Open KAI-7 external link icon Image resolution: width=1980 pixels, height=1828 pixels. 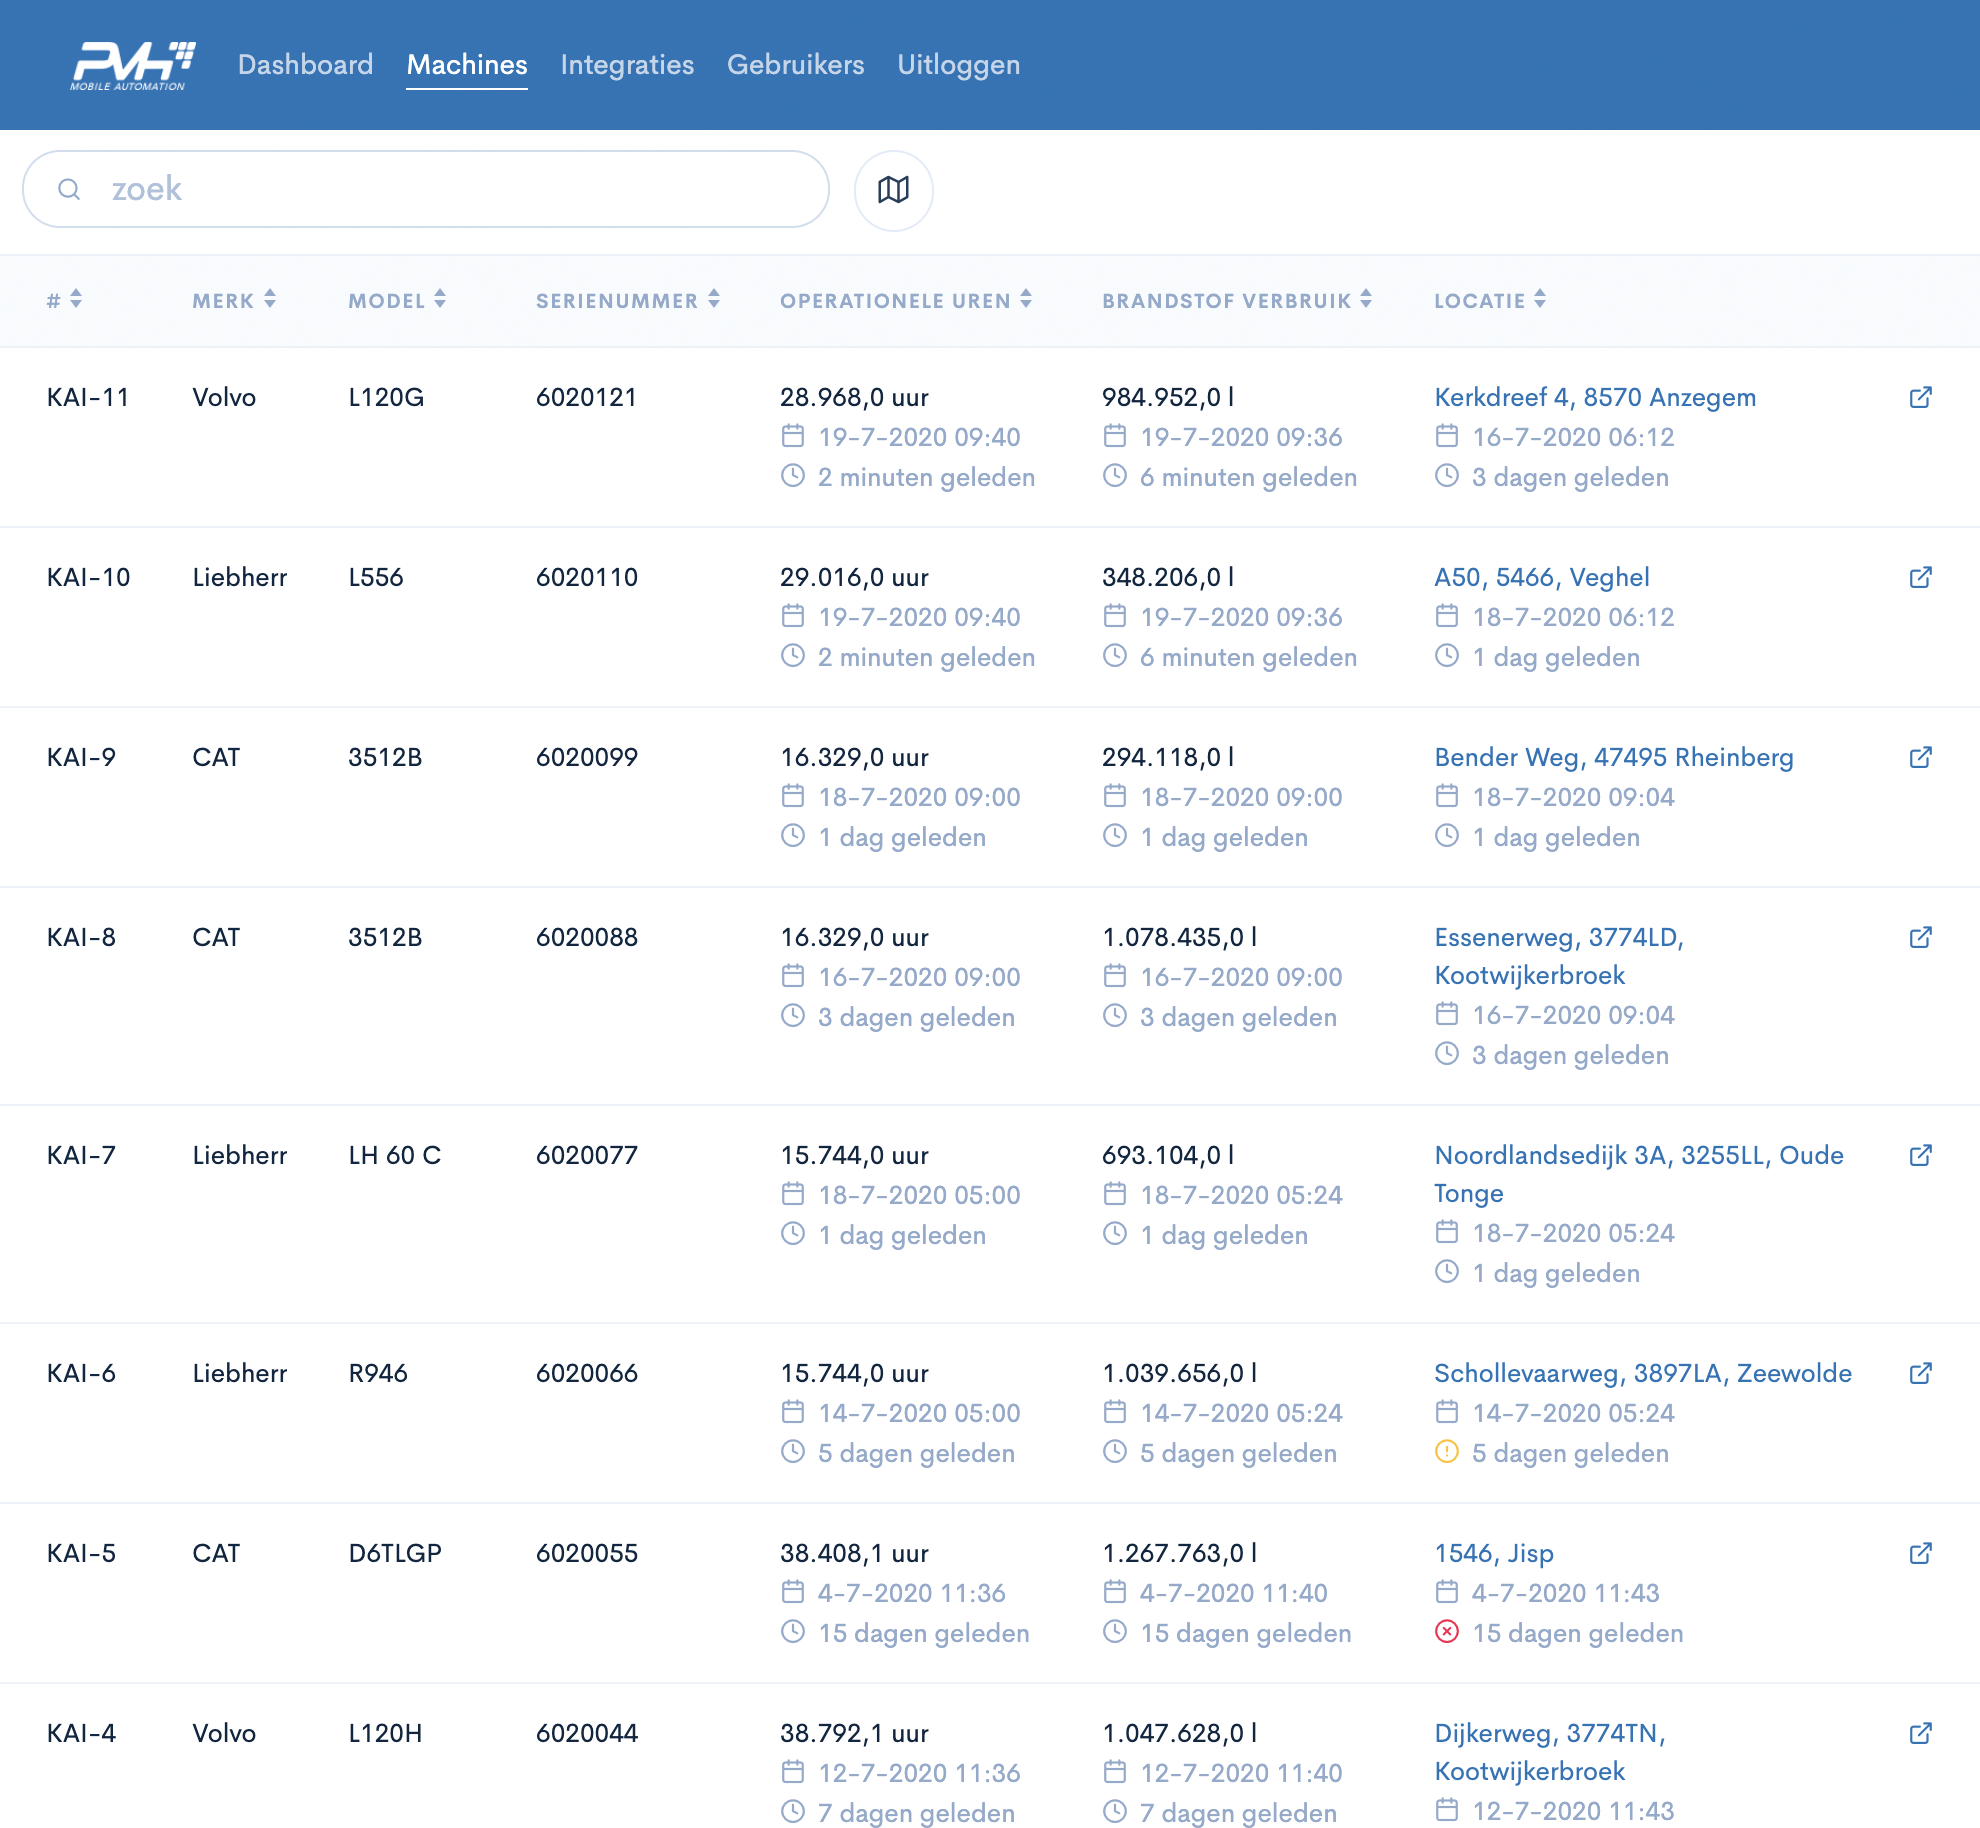pyautogui.click(x=1920, y=1156)
